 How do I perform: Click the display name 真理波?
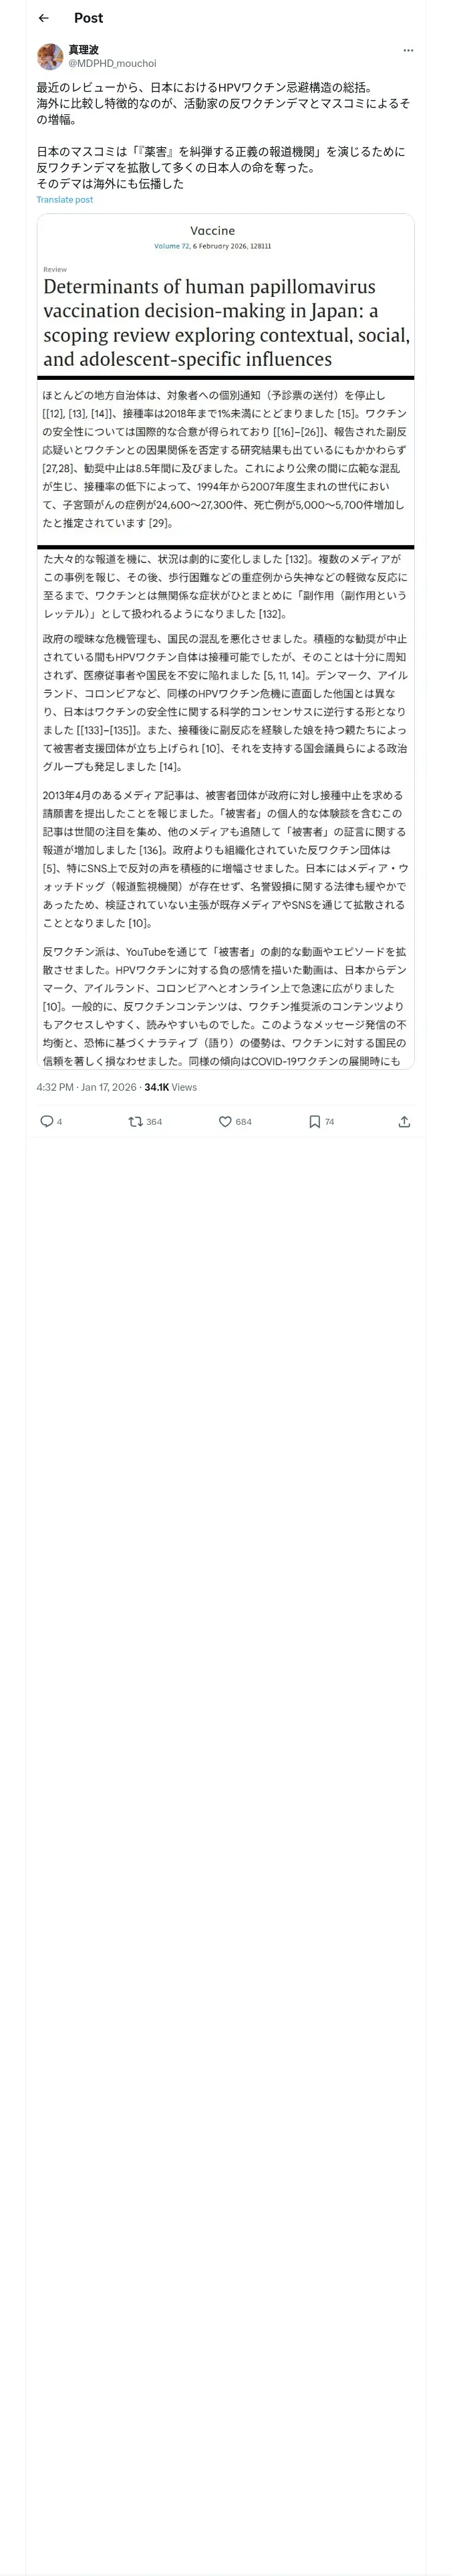click(84, 49)
